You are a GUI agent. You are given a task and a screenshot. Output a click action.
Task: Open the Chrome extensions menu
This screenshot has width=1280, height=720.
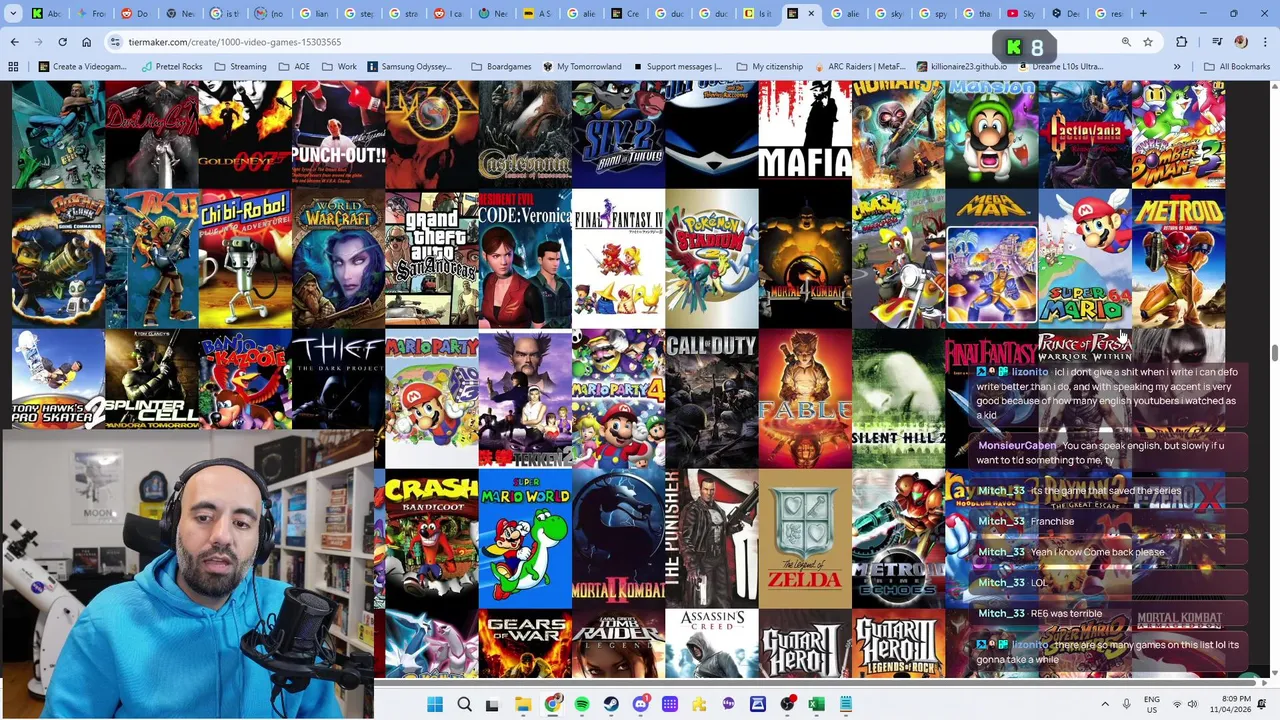(x=1182, y=42)
